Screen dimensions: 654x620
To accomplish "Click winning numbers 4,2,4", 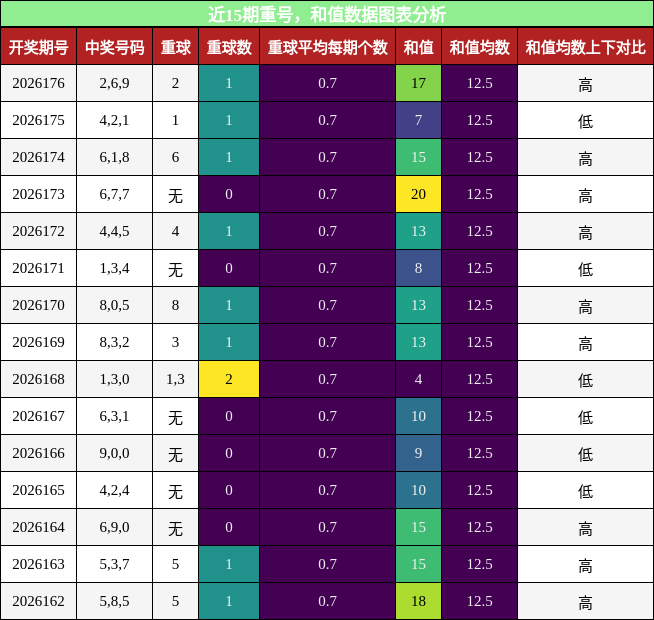I will tap(114, 490).
